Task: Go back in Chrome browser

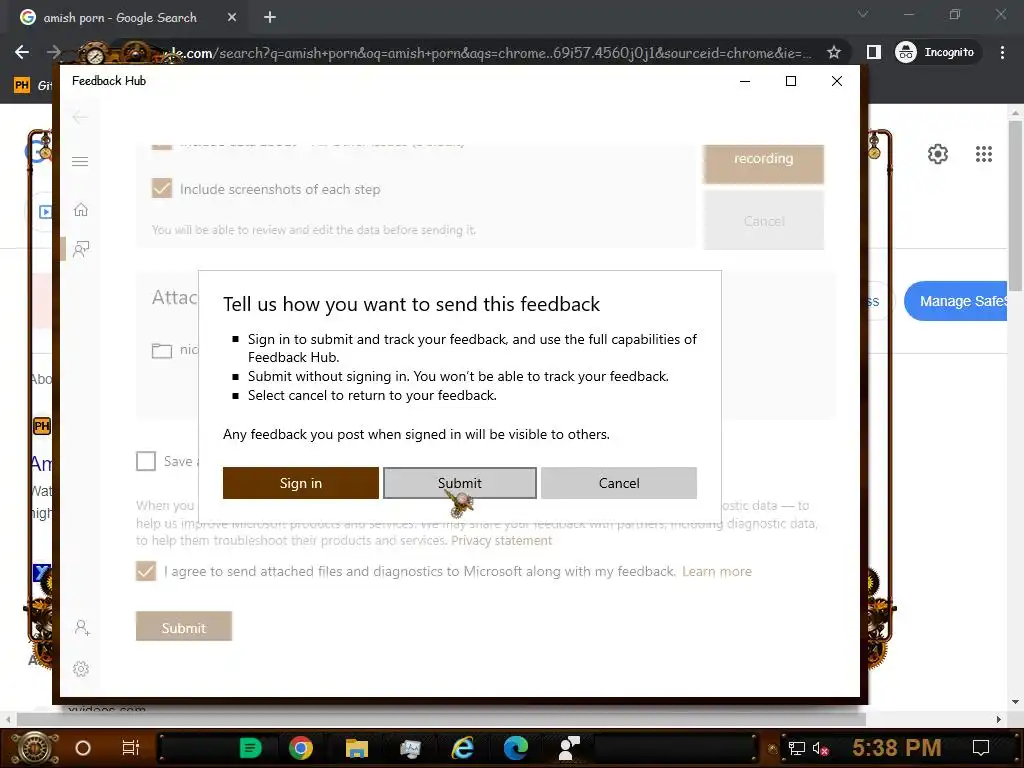Action: tap(22, 52)
